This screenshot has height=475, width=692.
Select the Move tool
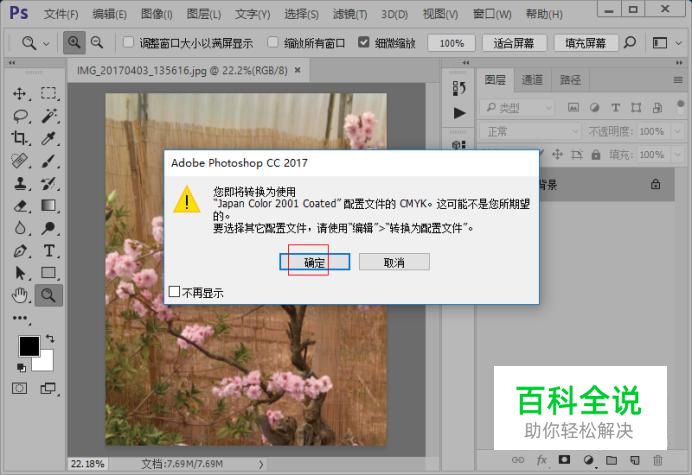point(19,94)
